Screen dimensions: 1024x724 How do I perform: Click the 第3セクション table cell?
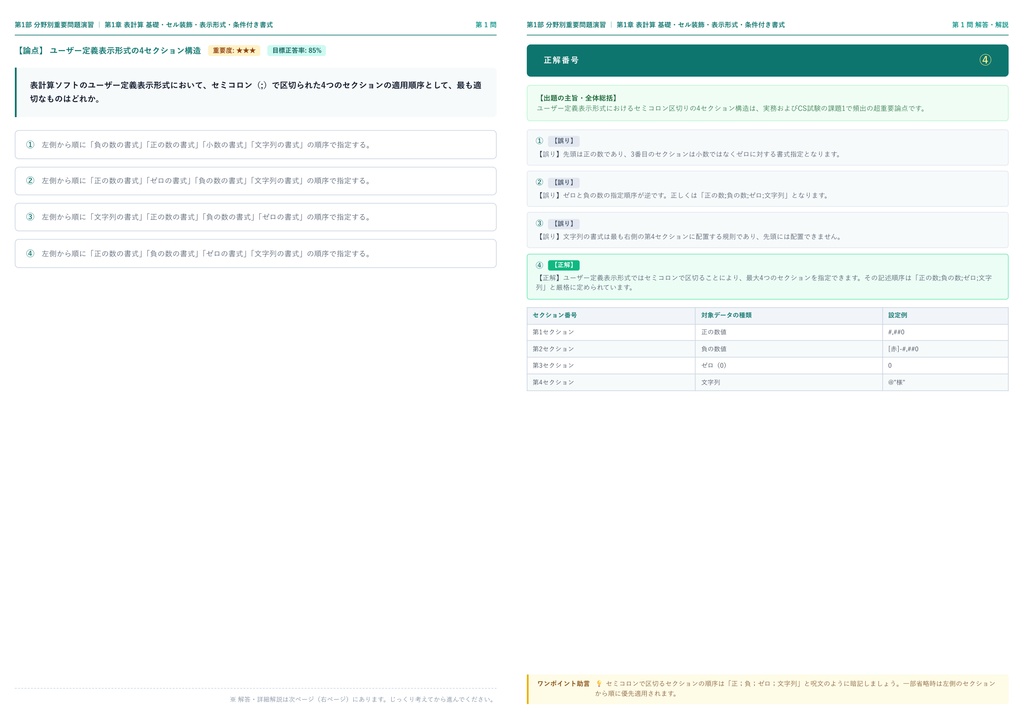tap(611, 366)
